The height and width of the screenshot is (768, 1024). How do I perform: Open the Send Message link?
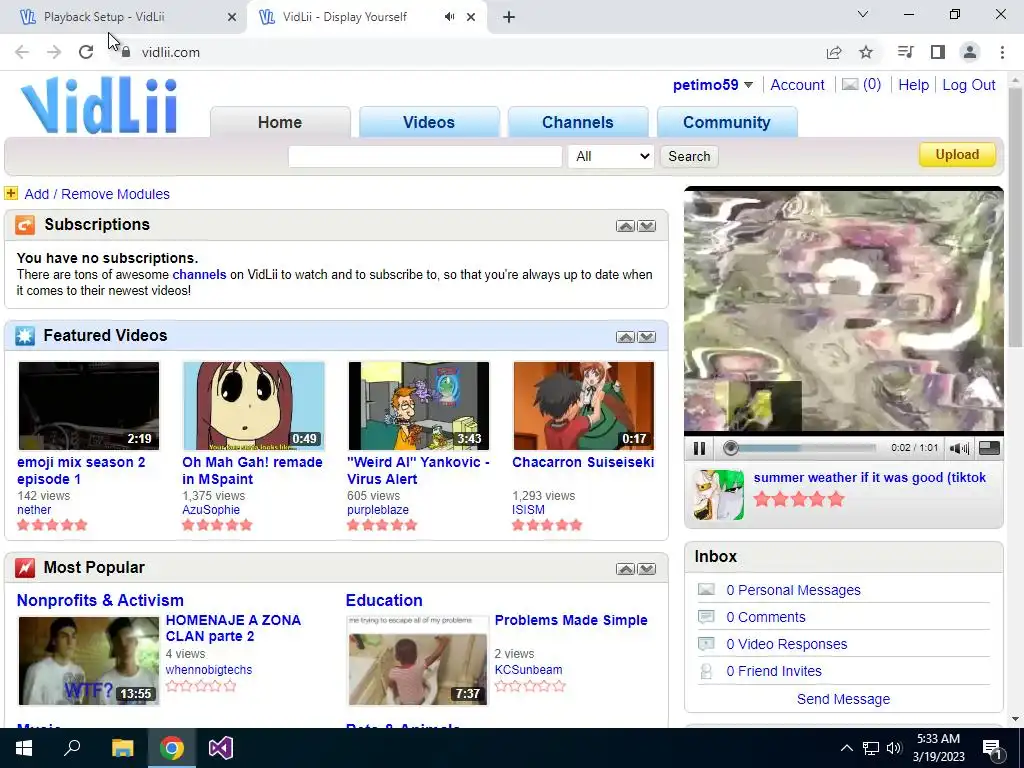tap(843, 699)
